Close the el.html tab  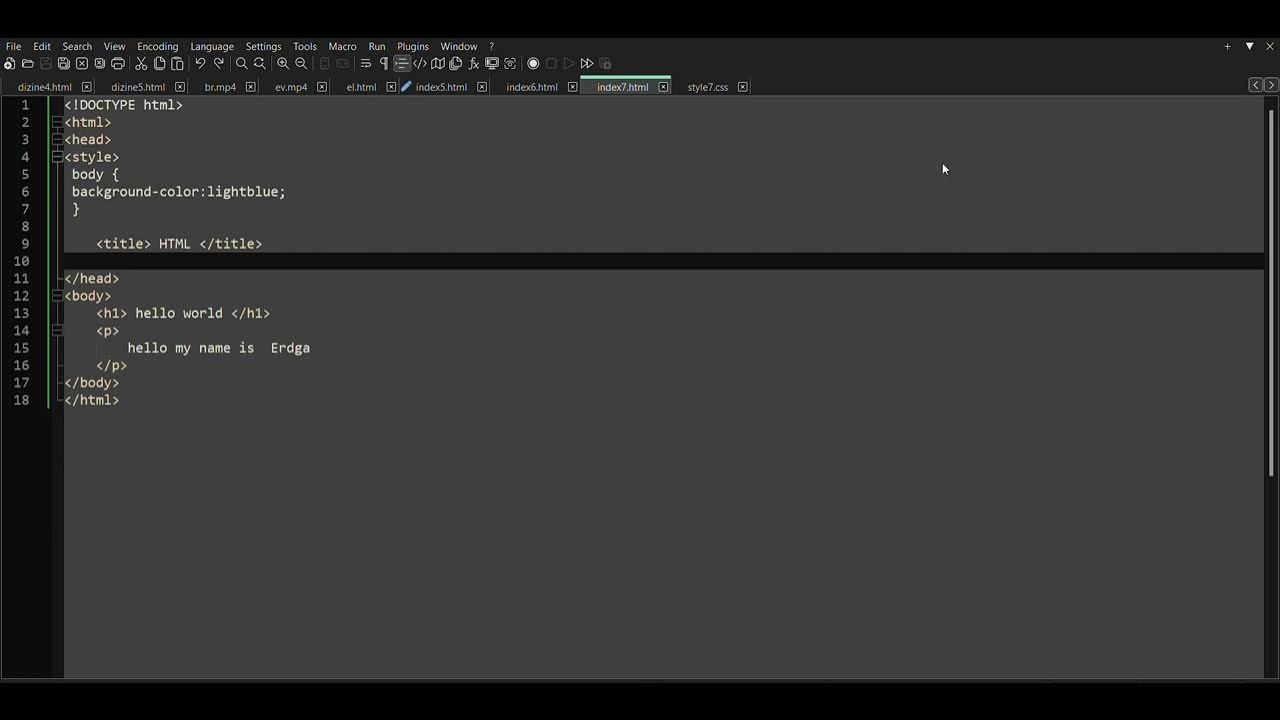pyautogui.click(x=391, y=87)
